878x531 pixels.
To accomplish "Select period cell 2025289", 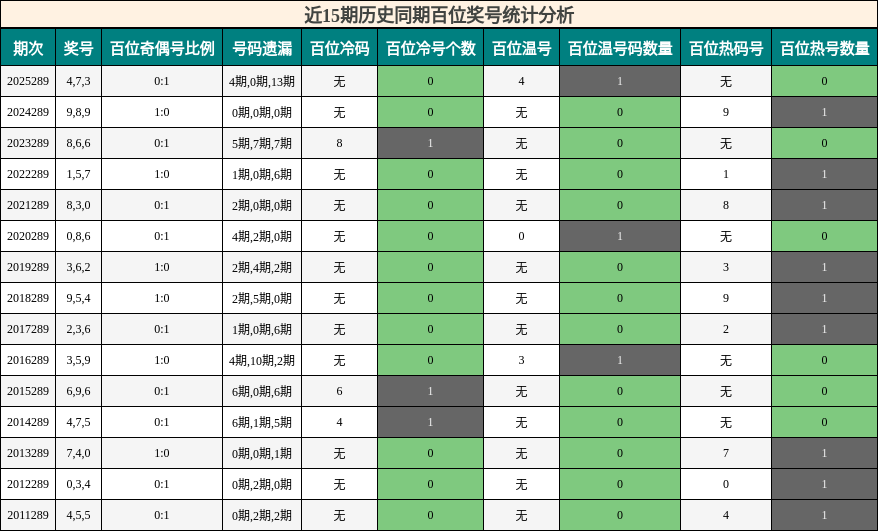I will [x=28, y=81].
